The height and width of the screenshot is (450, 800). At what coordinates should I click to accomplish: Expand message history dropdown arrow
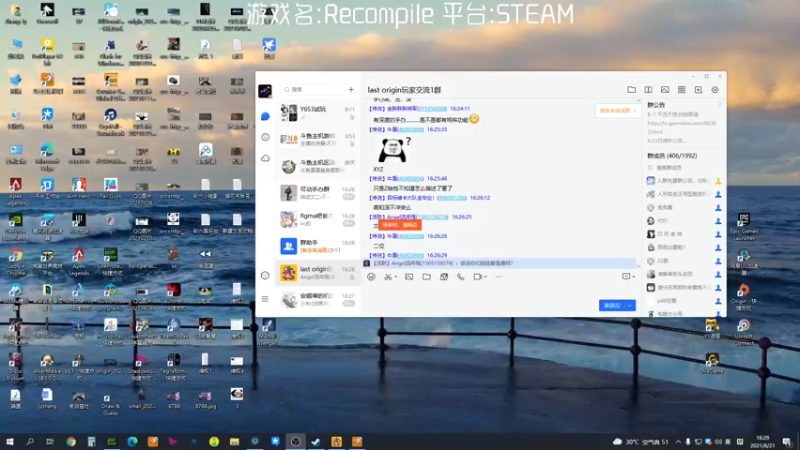click(x=633, y=277)
